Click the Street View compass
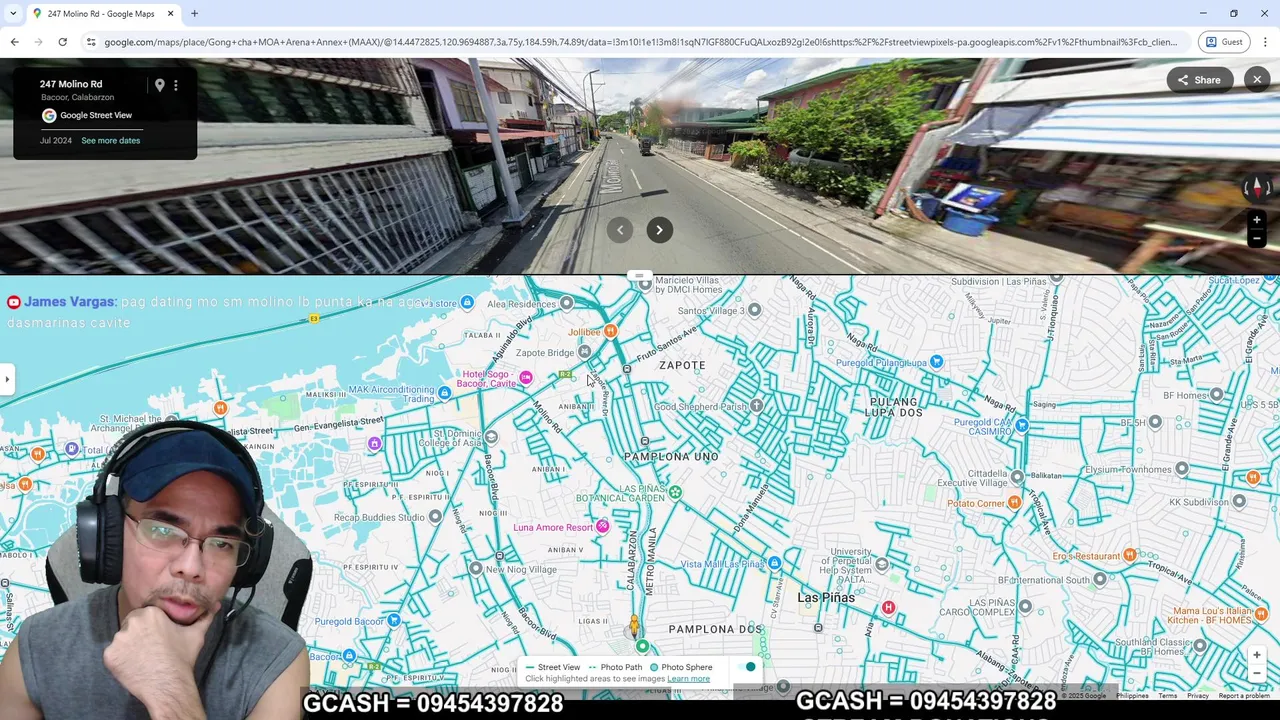This screenshot has width=1280, height=720. click(1257, 188)
